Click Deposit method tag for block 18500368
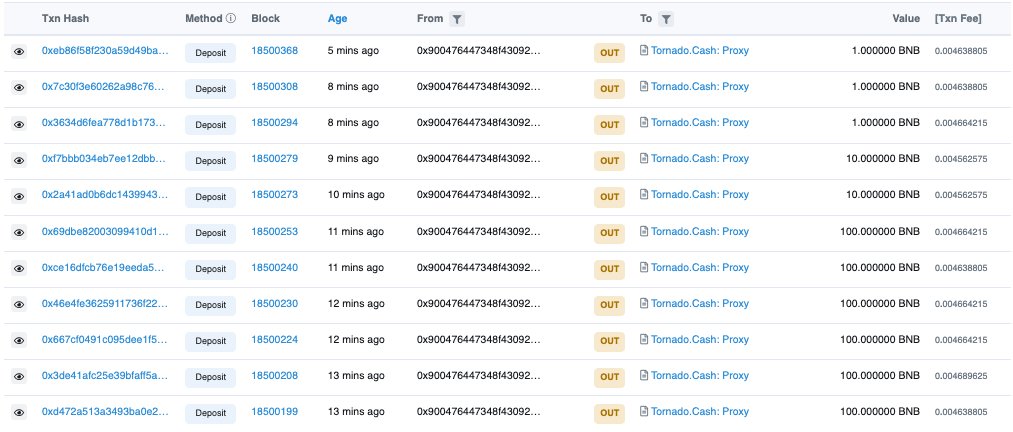The image size is (1013, 432). (x=211, y=53)
